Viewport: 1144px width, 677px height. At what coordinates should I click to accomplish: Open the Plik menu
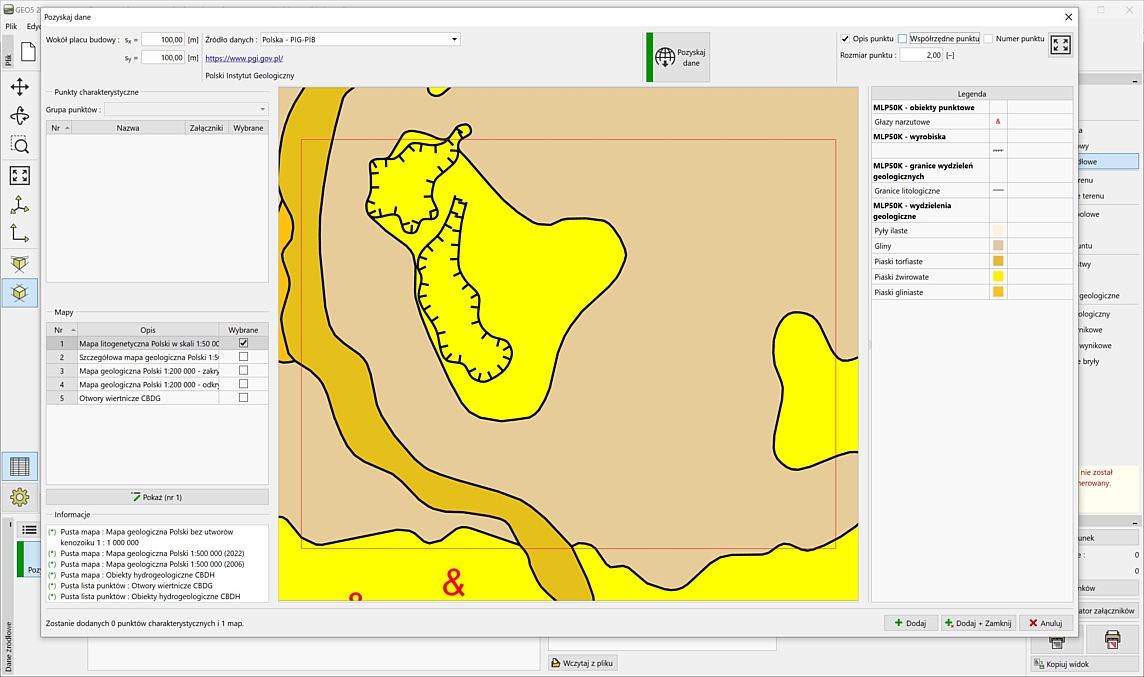(11, 26)
